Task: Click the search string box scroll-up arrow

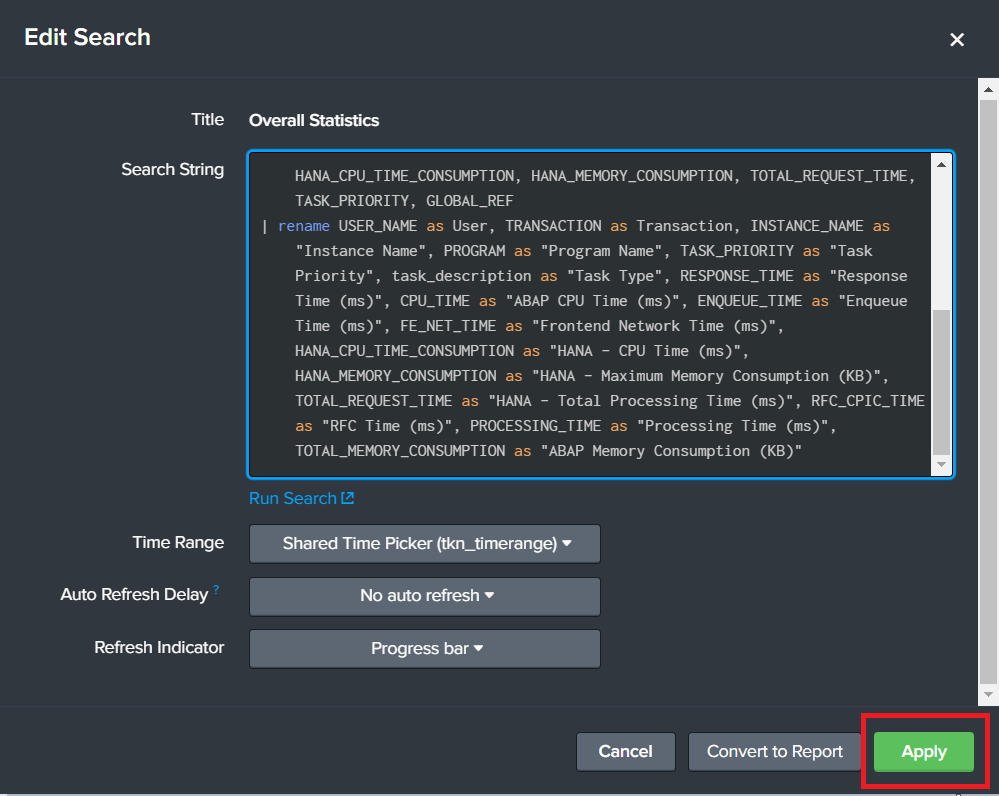Action: [x=941, y=163]
